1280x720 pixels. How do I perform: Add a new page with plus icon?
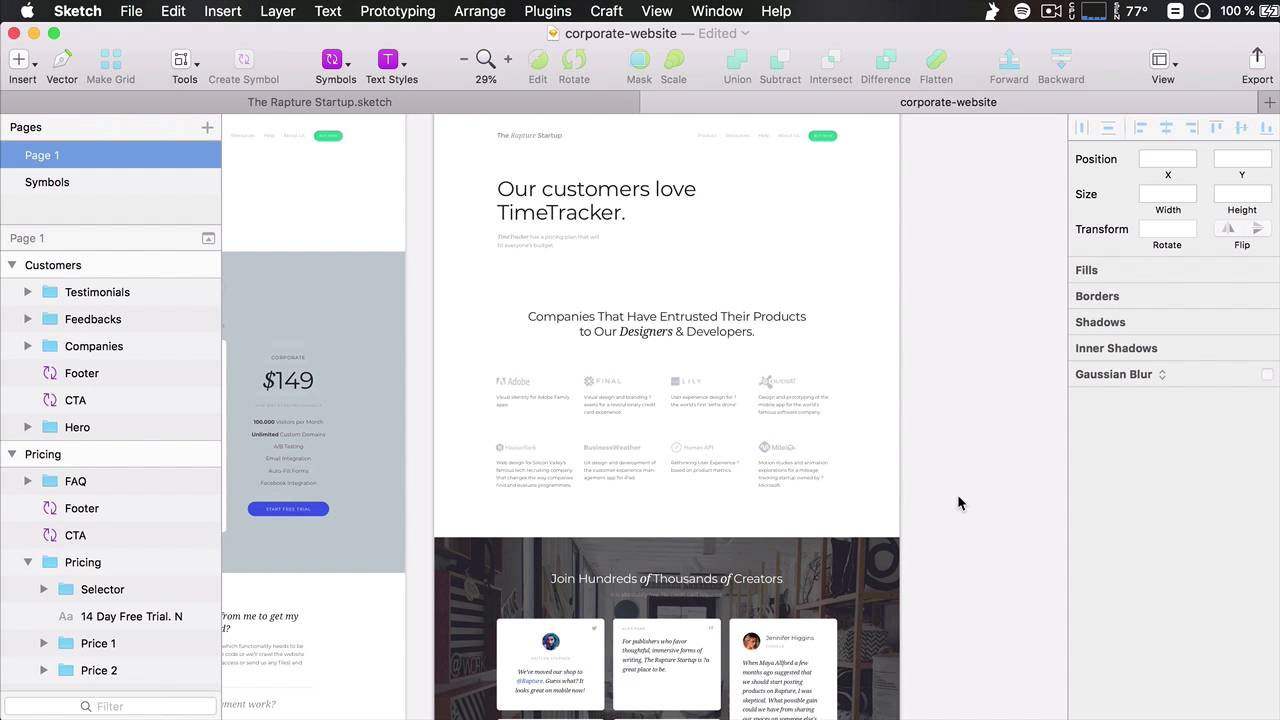click(207, 127)
